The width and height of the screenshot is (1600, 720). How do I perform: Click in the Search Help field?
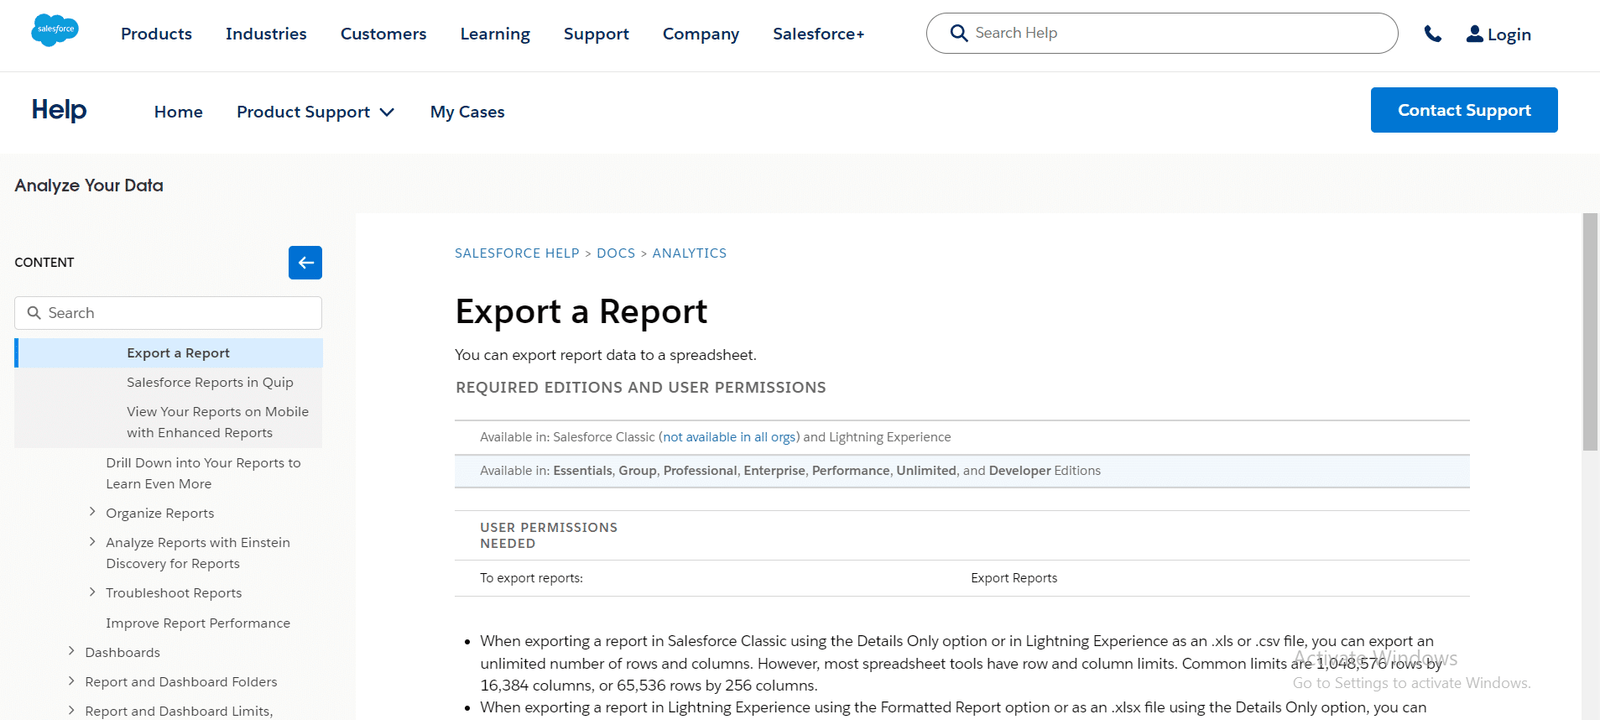1162,33
